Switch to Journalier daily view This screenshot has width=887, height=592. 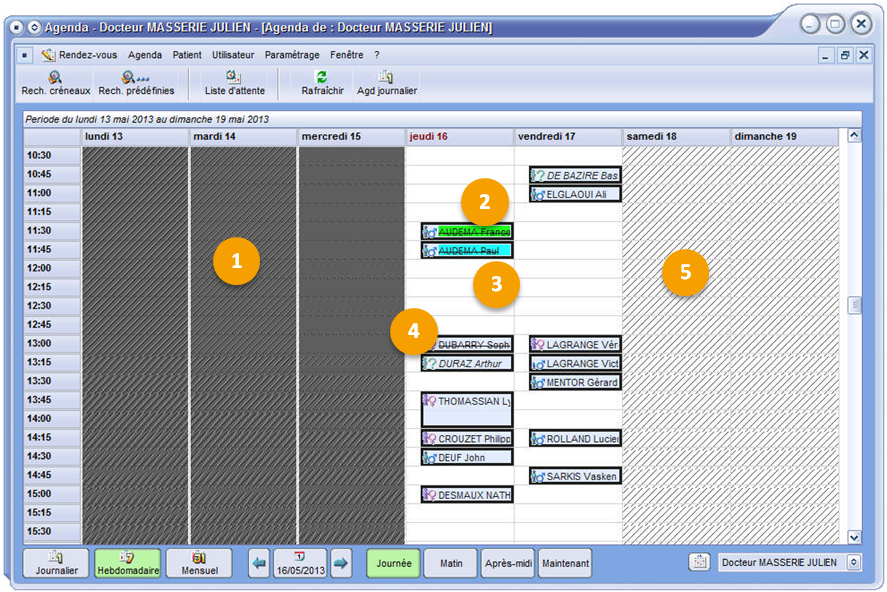coord(56,563)
